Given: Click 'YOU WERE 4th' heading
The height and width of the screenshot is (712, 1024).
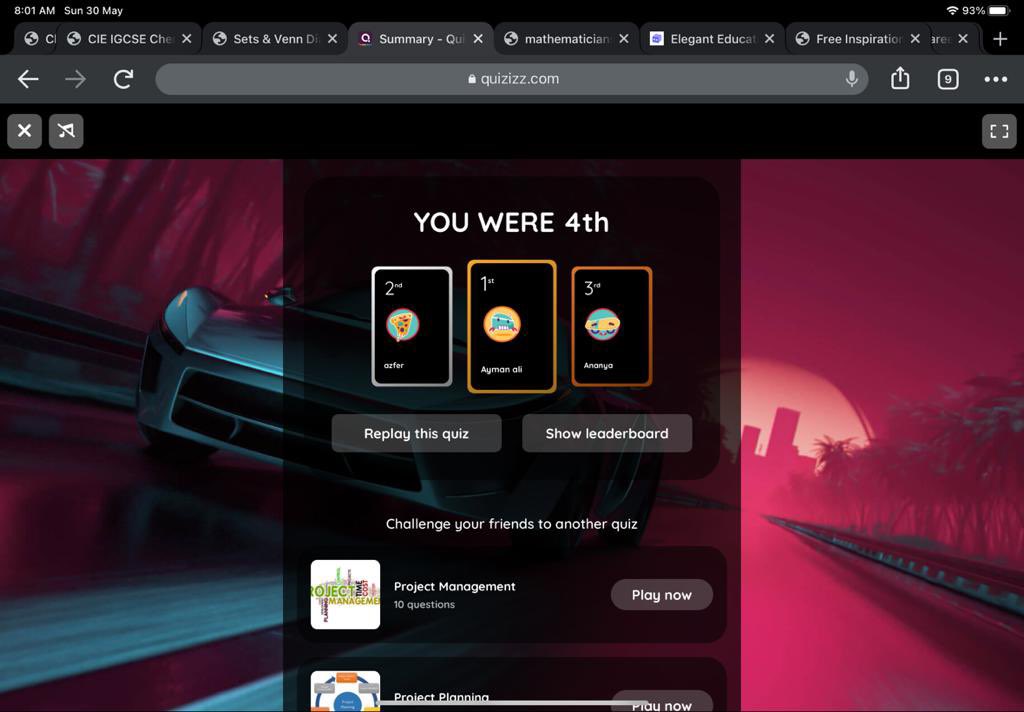Looking at the screenshot, I should (511, 223).
